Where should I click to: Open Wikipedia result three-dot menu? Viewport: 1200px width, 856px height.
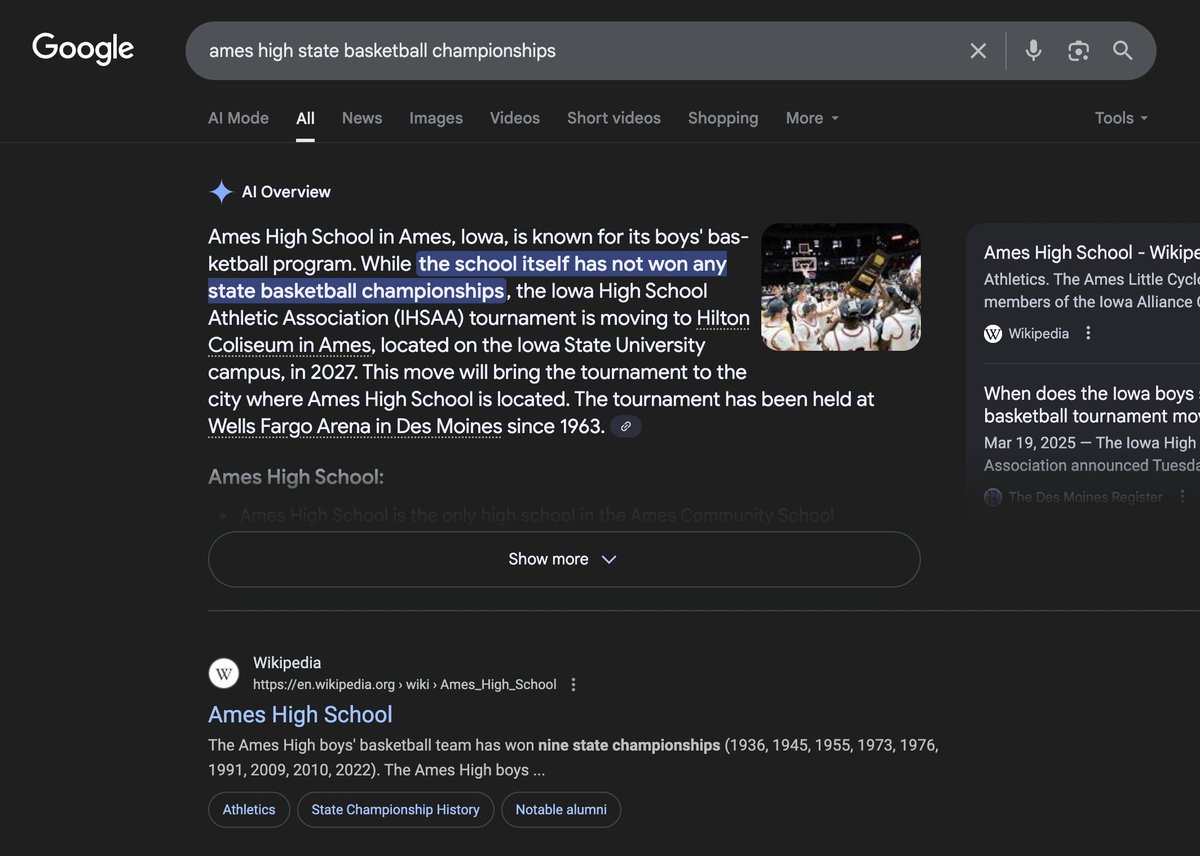pyautogui.click(x=573, y=685)
